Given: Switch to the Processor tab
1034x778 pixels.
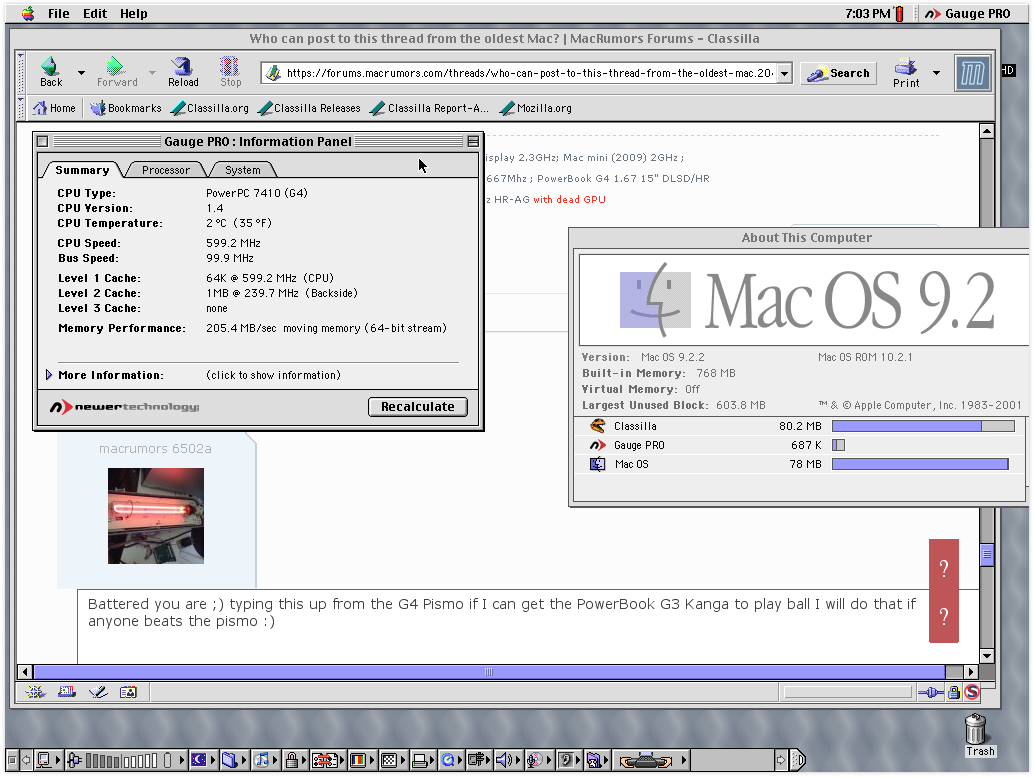Looking at the screenshot, I should pos(166,170).
